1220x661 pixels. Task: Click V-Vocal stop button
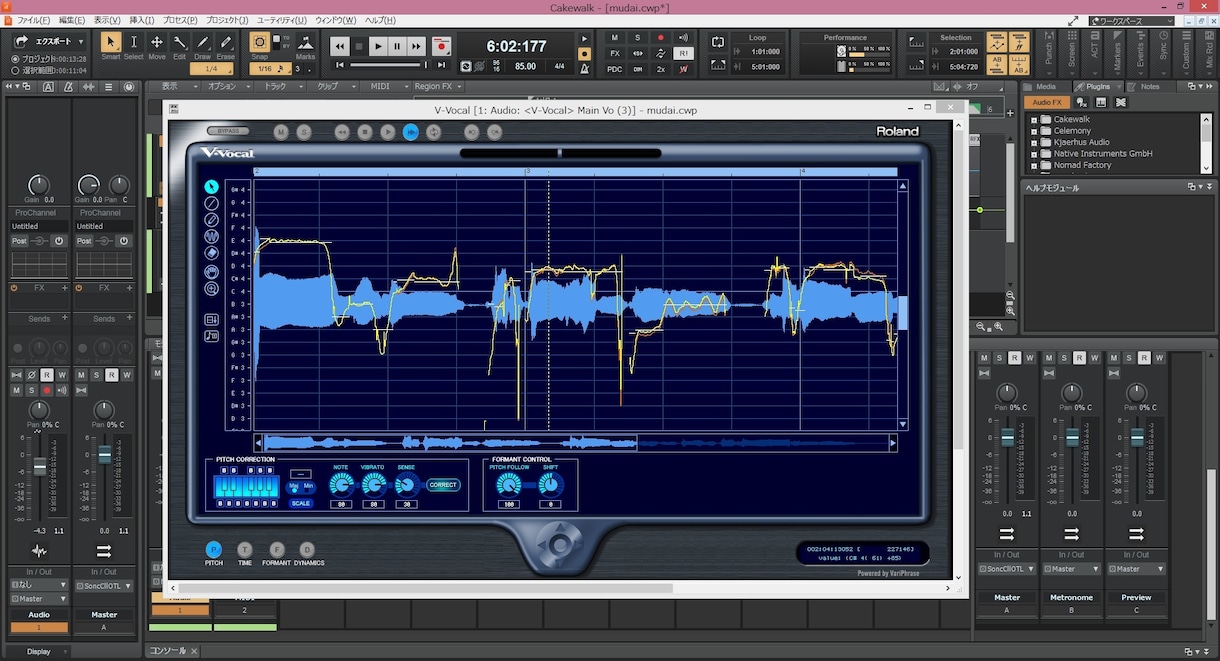(x=365, y=132)
